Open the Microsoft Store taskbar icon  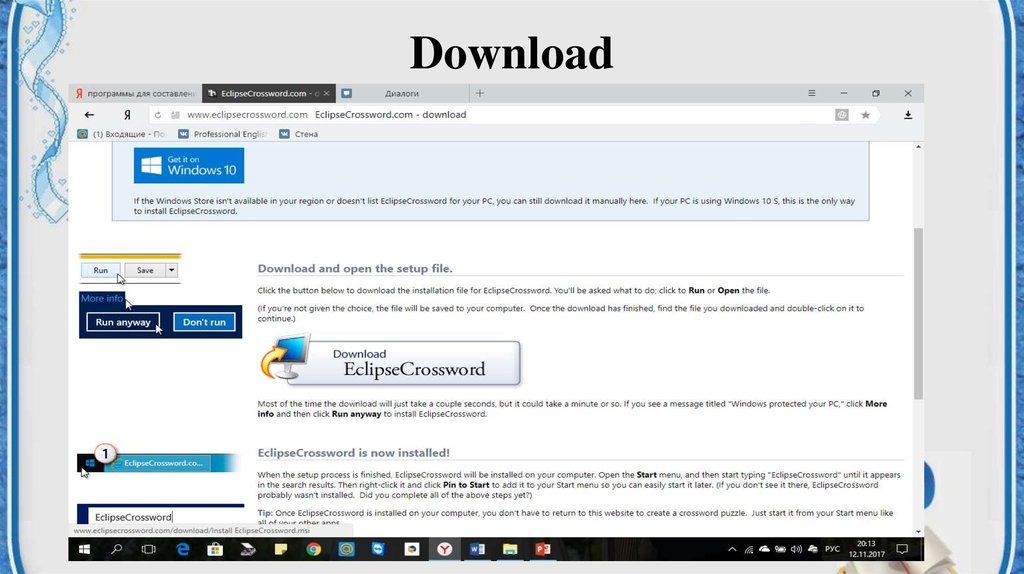click(215, 549)
